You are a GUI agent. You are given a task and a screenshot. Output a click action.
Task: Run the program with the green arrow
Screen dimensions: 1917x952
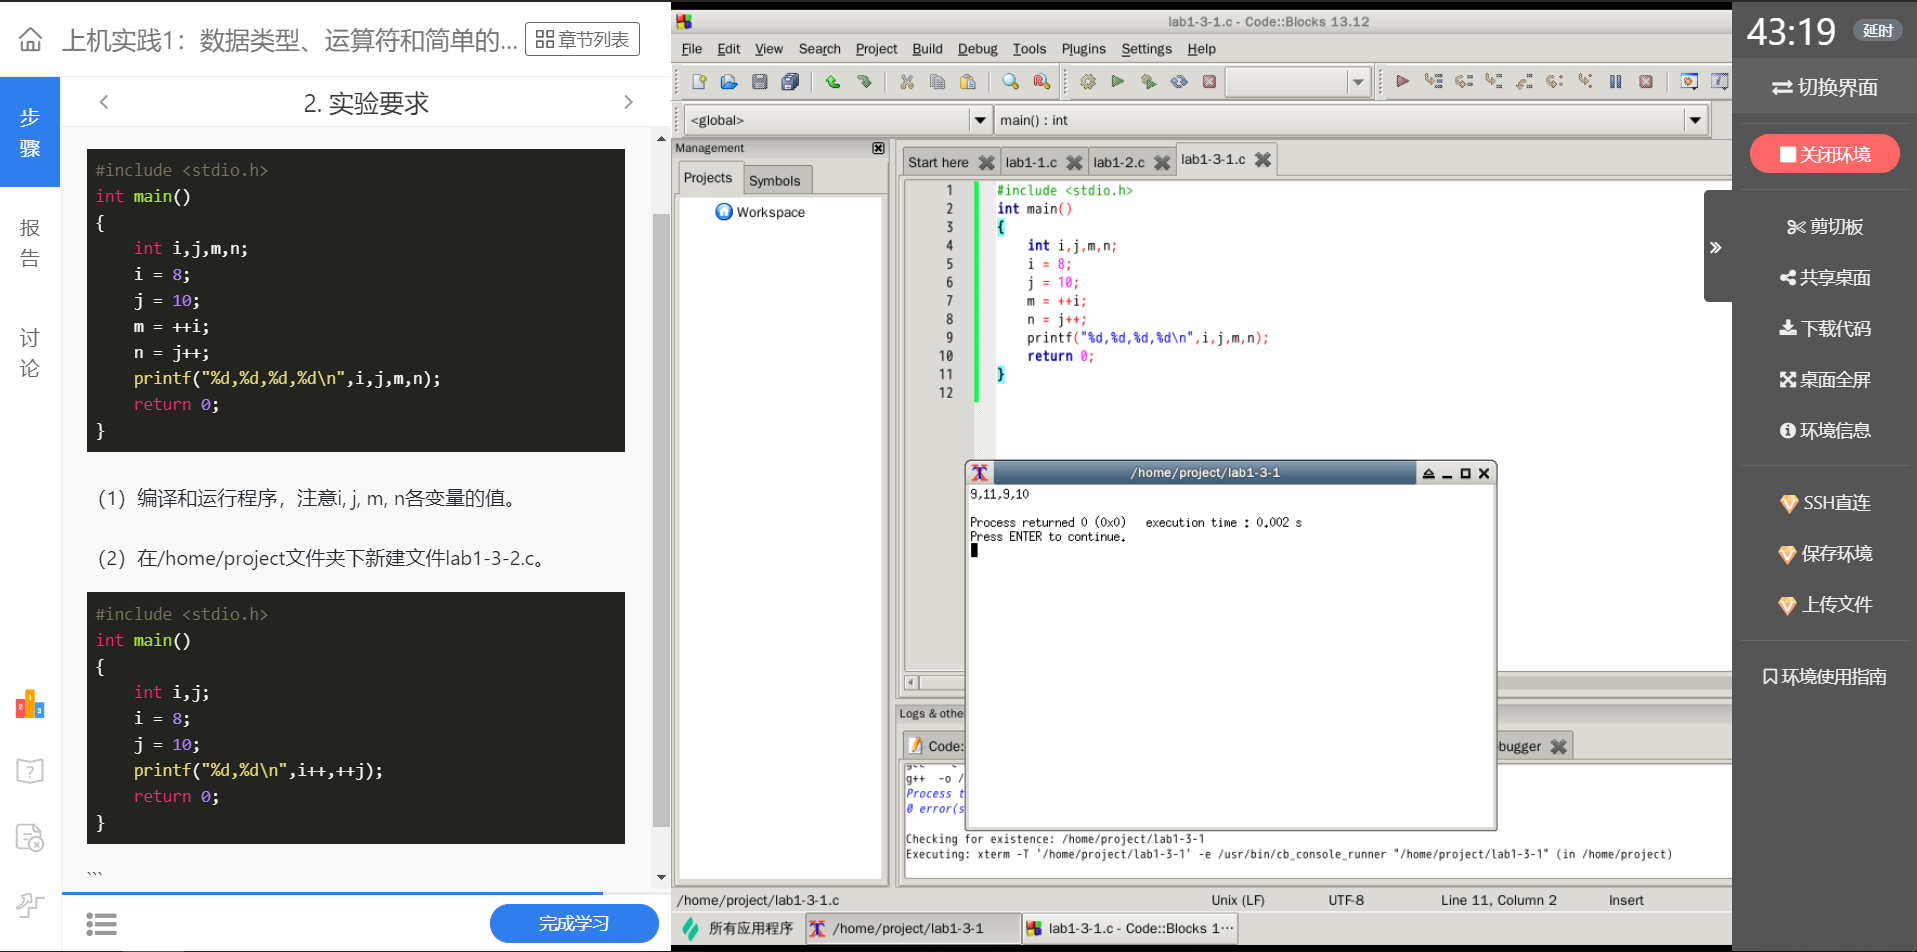(x=1118, y=82)
